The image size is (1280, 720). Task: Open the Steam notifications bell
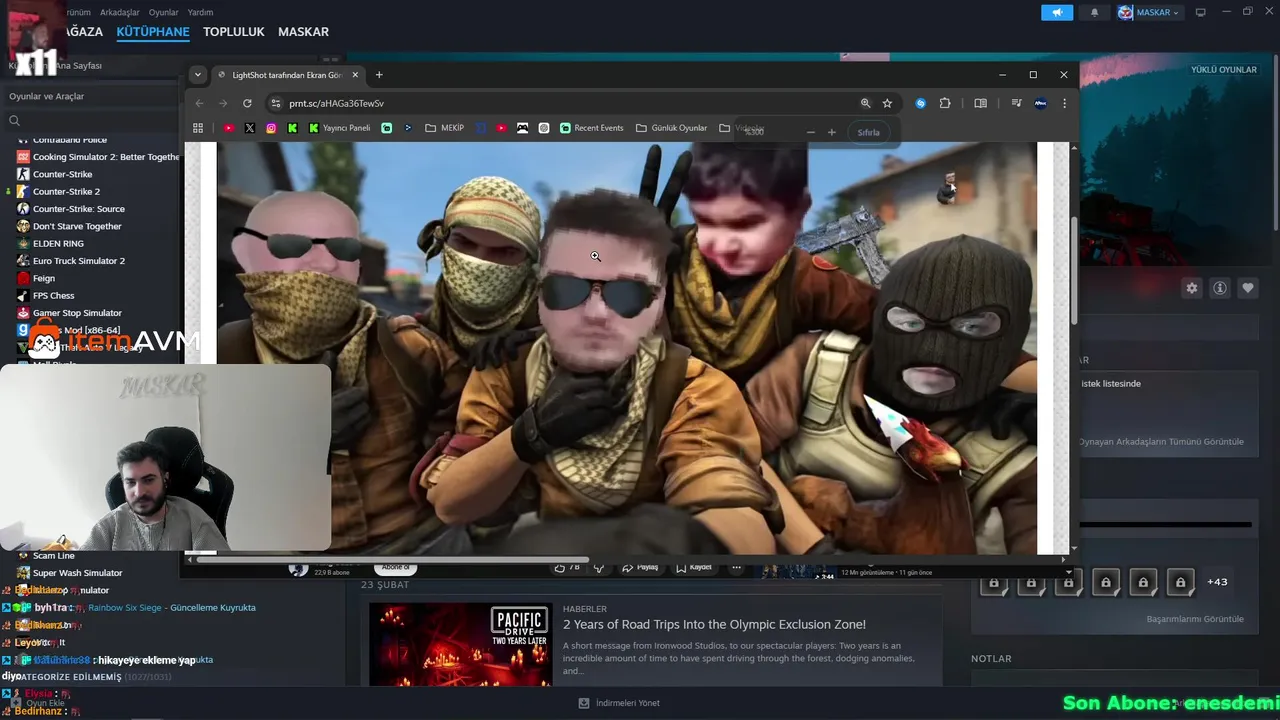click(x=1094, y=13)
